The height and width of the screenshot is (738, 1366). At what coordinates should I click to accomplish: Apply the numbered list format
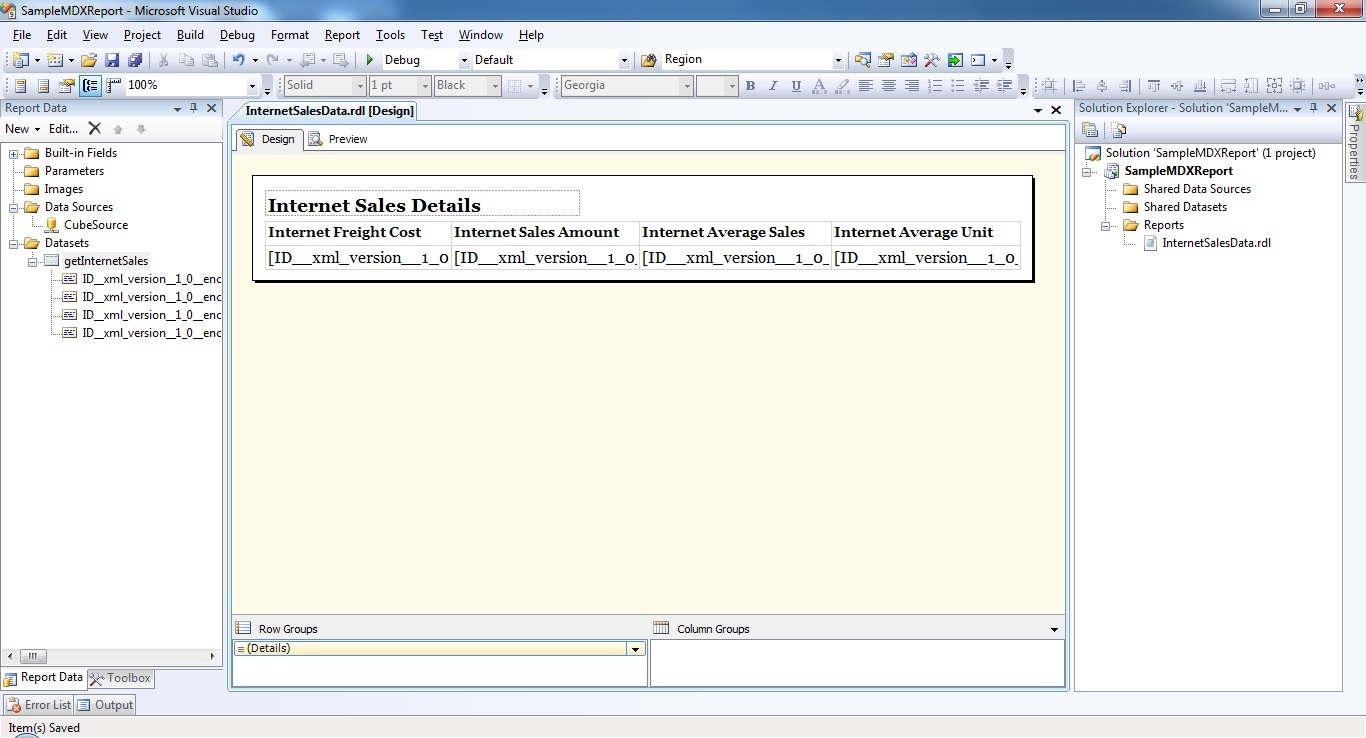pyautogui.click(x=935, y=86)
